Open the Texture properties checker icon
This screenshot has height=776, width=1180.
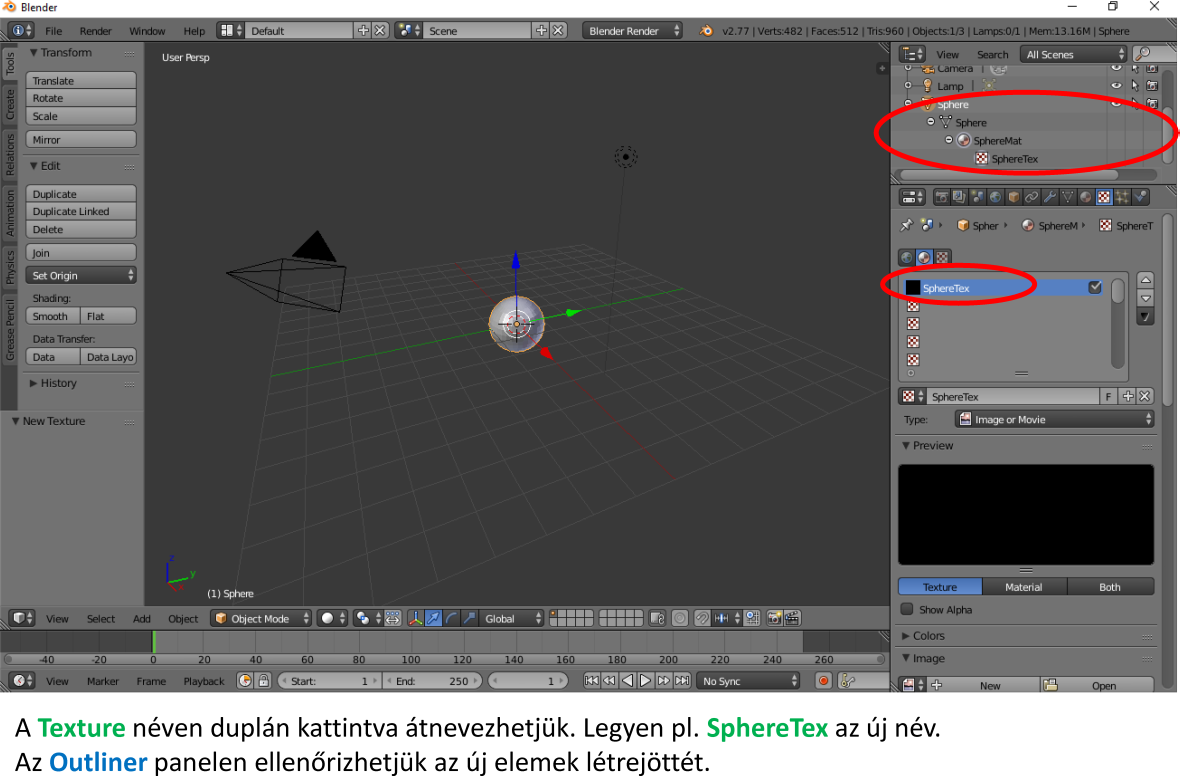tap(1103, 197)
